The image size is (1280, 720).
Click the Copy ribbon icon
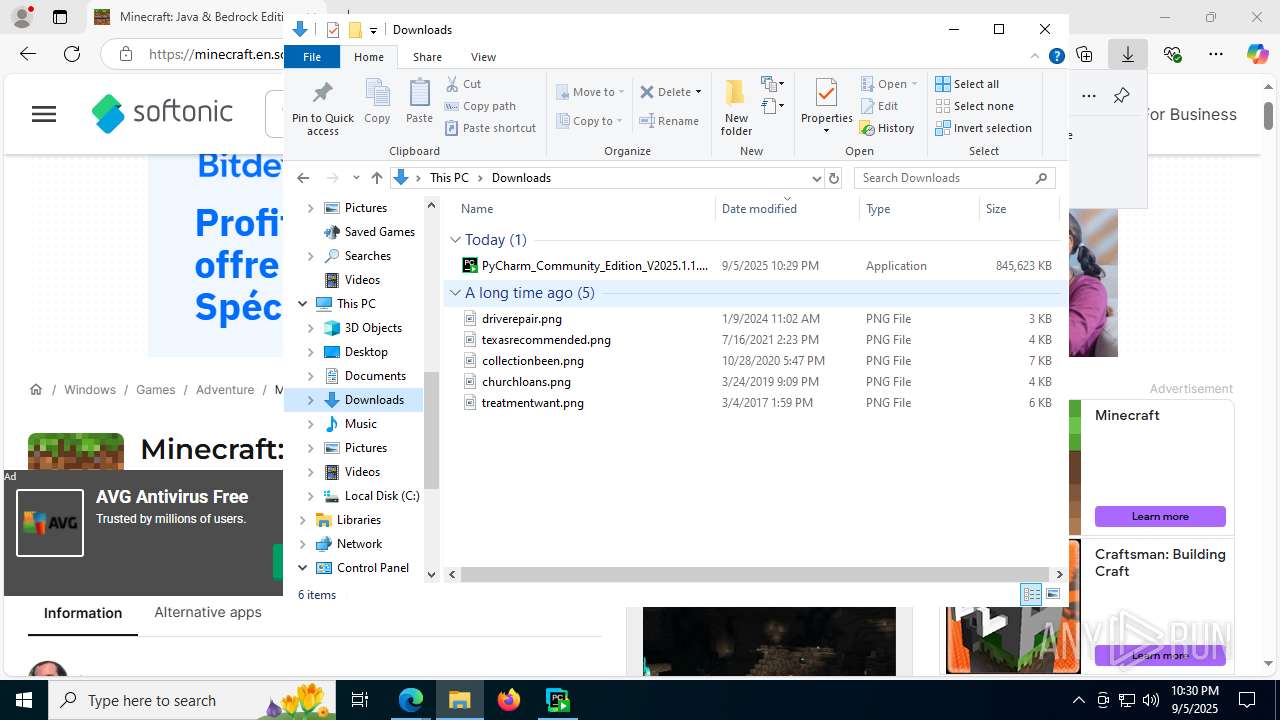[x=377, y=101]
